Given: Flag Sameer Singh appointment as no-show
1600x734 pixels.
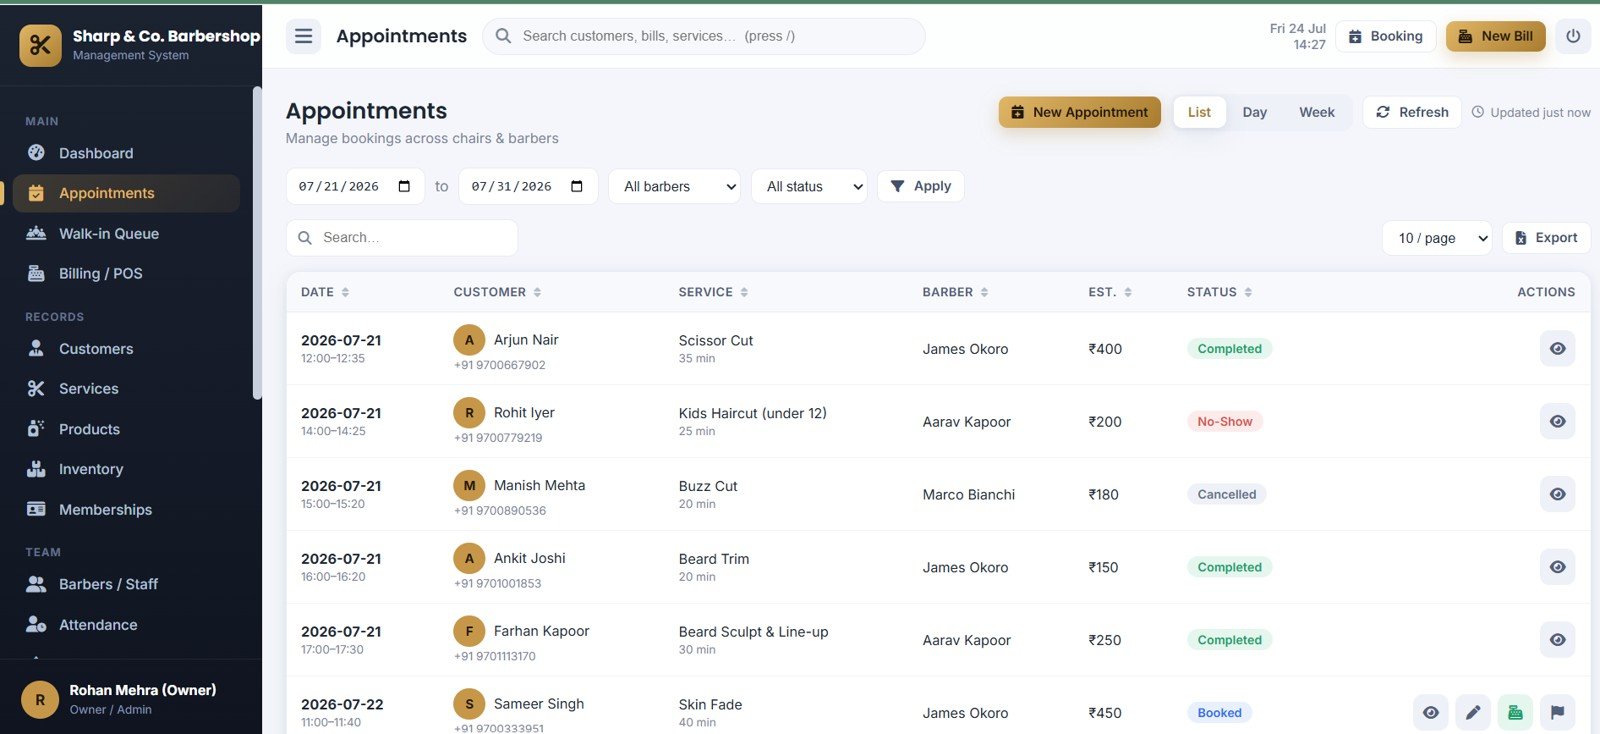Looking at the screenshot, I should pos(1557,713).
